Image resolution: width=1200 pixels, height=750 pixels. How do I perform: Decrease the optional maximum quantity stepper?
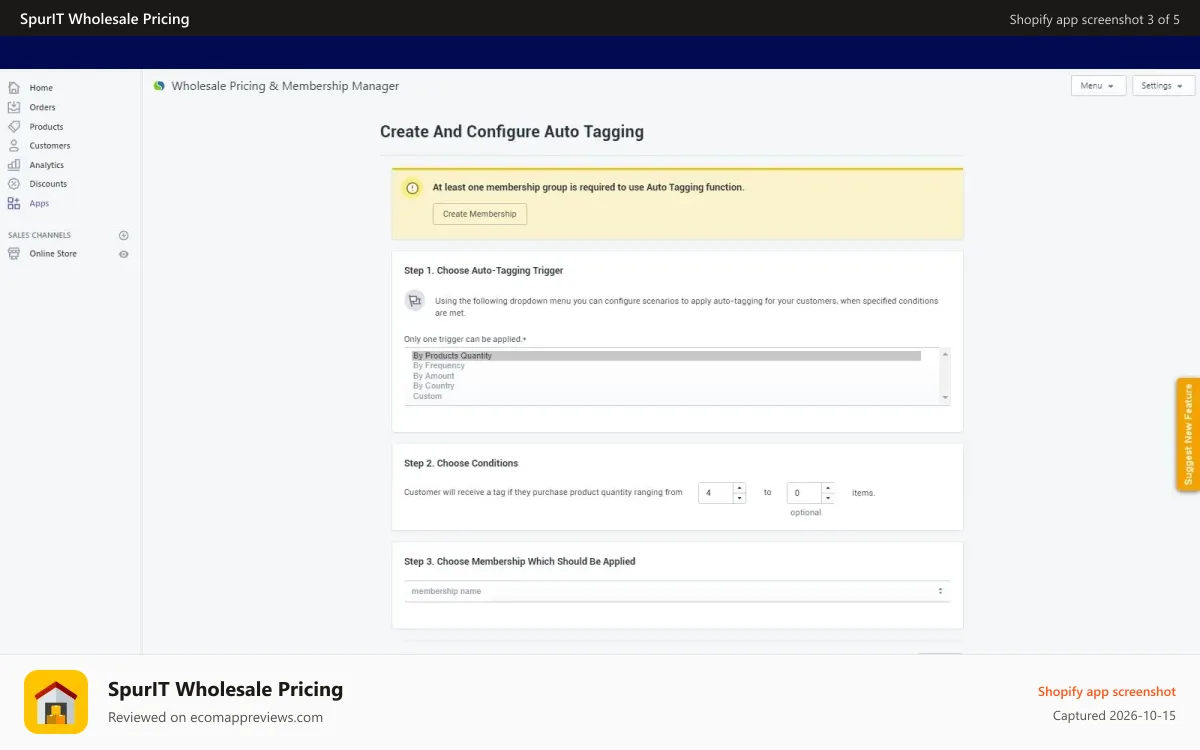point(828,497)
